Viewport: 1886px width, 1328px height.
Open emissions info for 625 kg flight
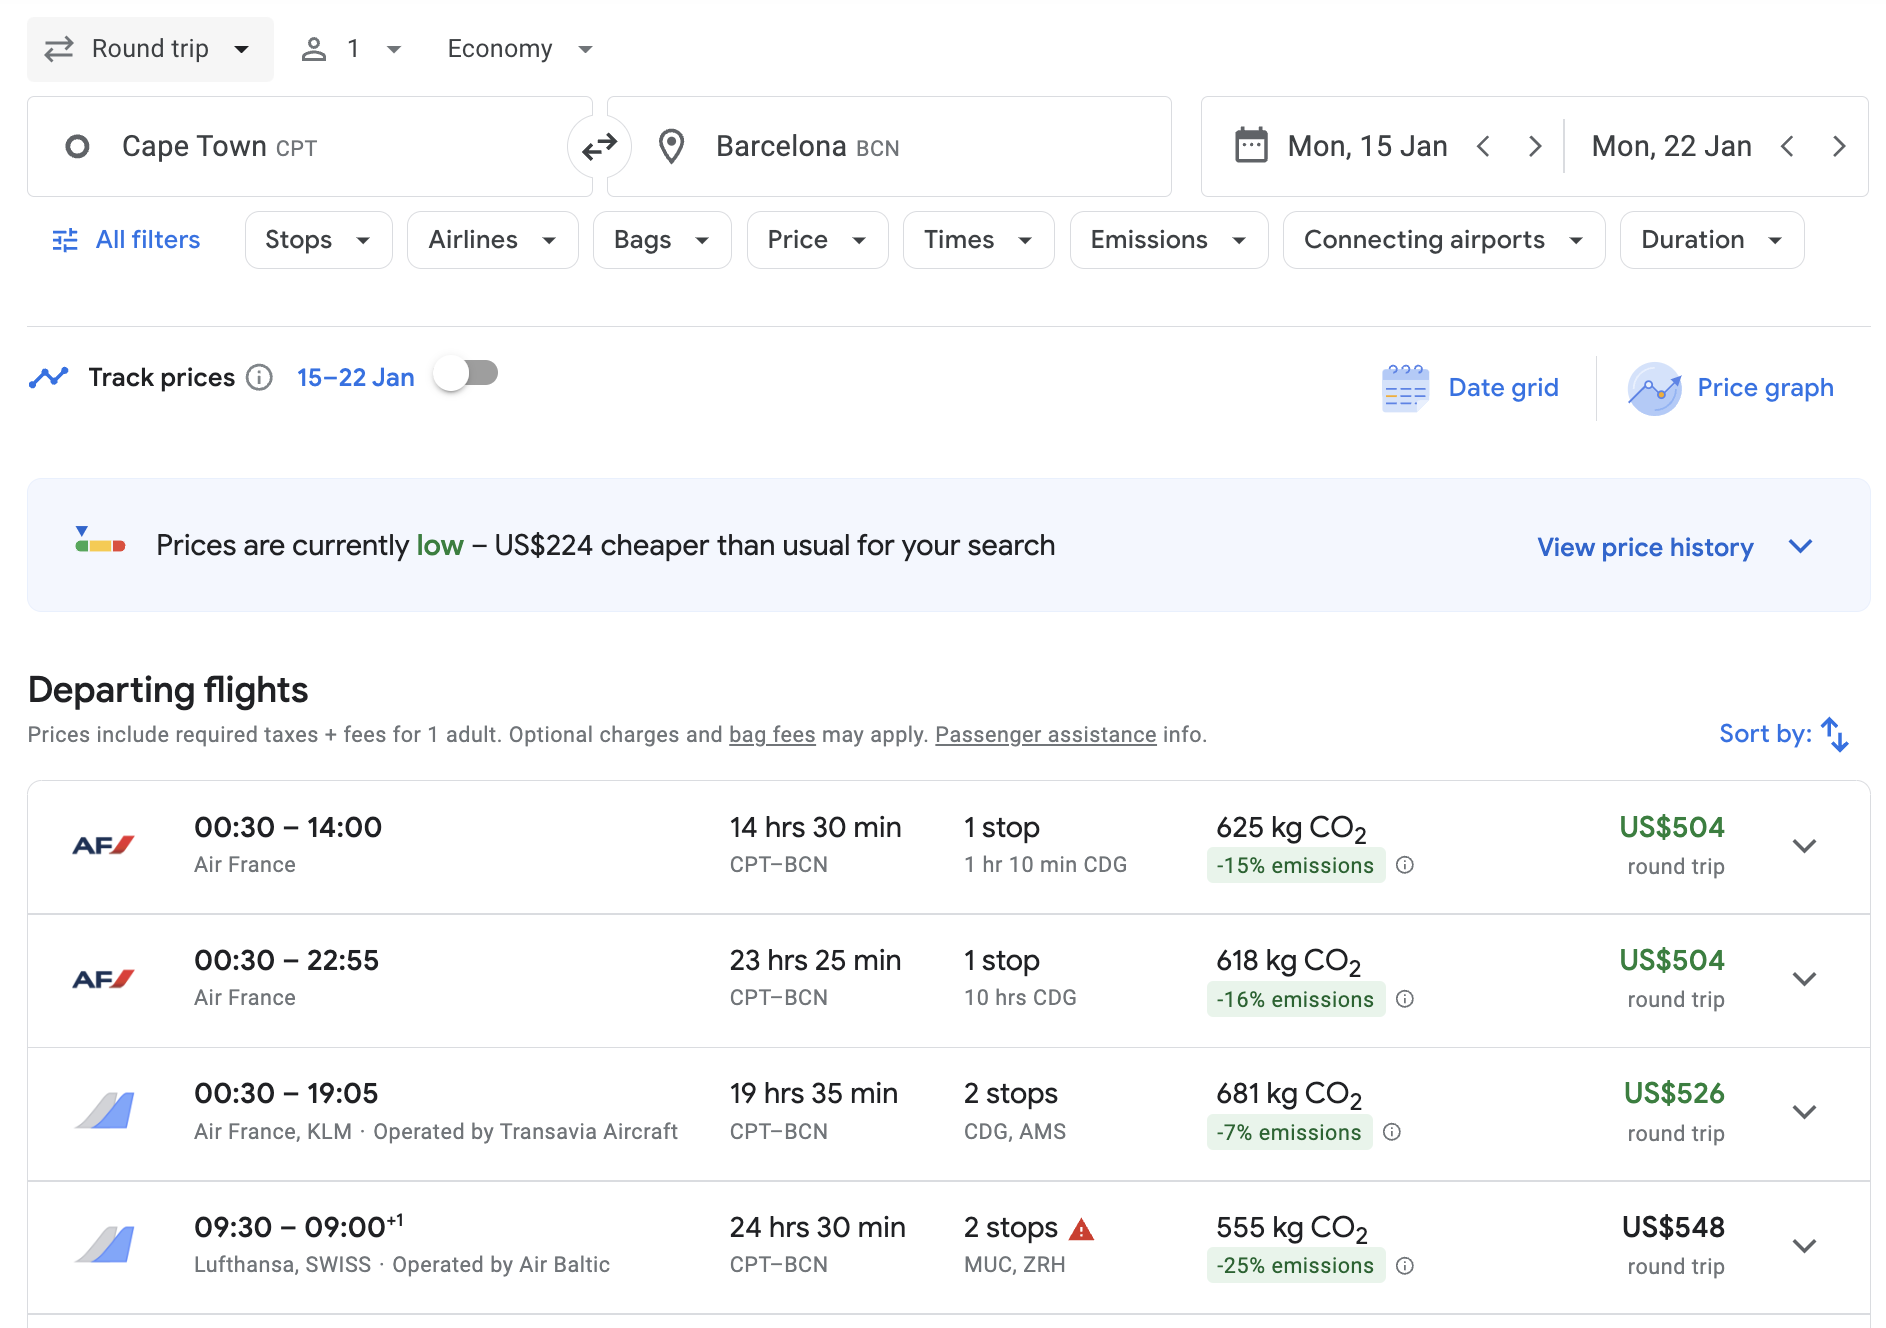tap(1405, 865)
